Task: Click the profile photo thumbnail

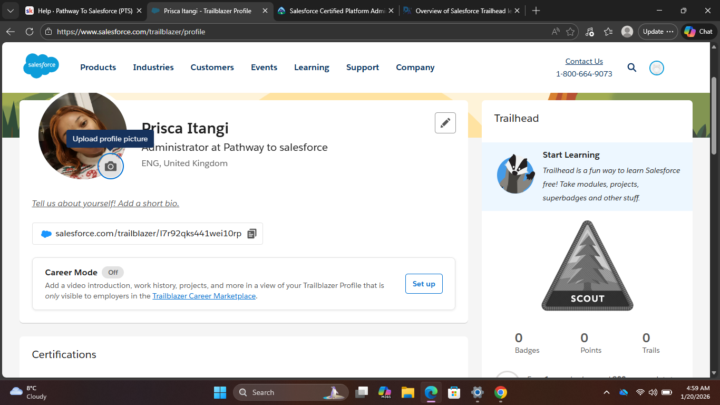Action: [83, 135]
